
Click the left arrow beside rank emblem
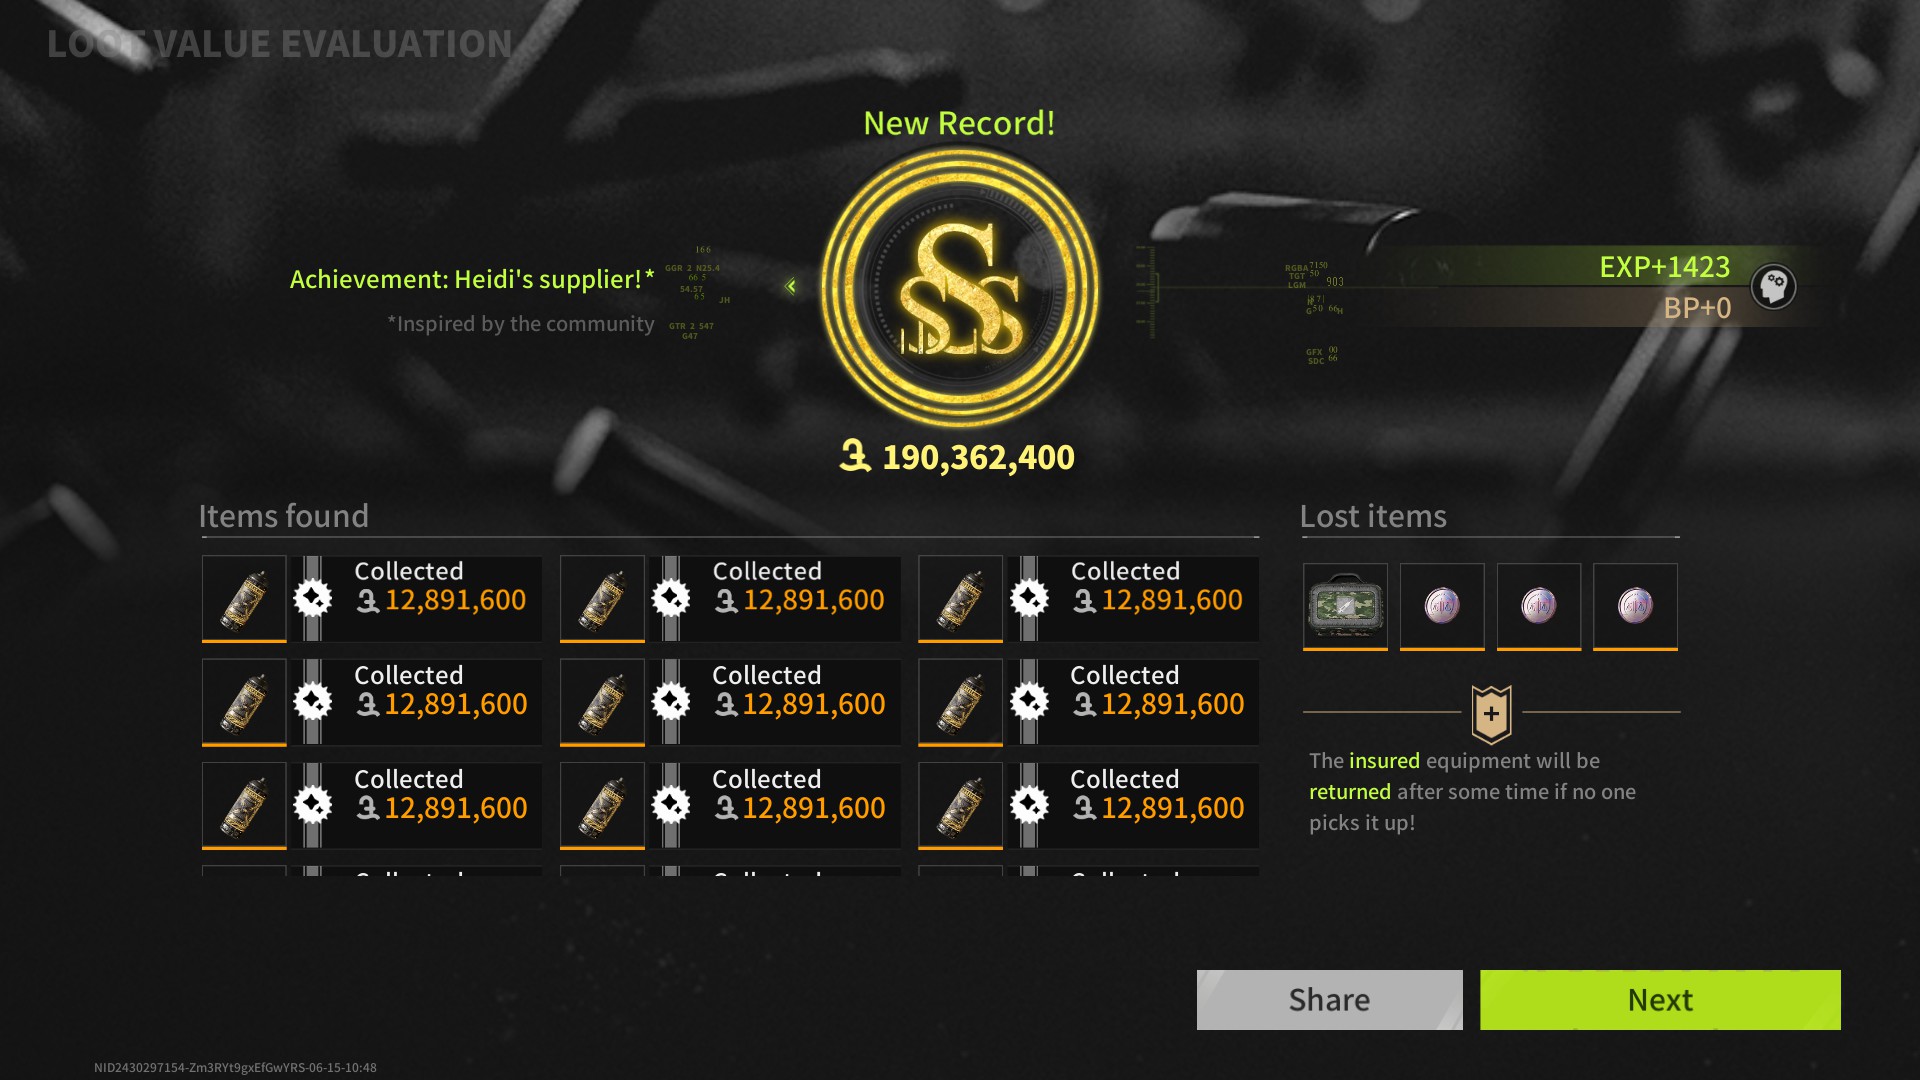[791, 286]
